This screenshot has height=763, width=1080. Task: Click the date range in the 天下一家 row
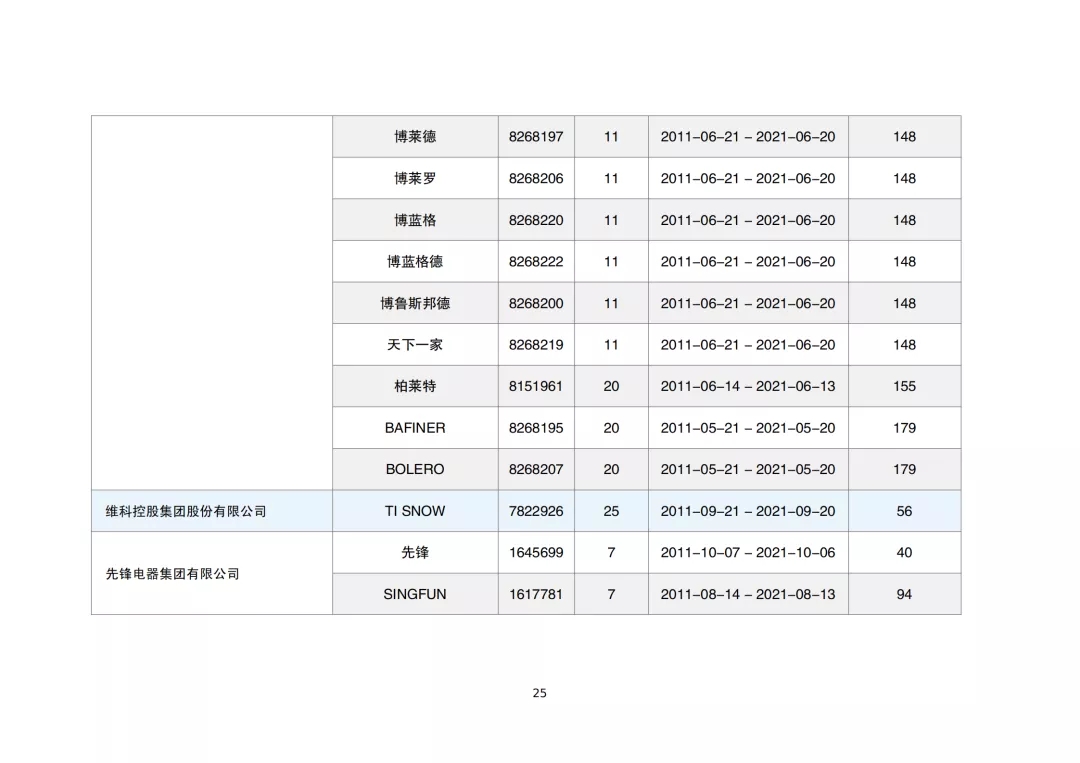[x=748, y=345]
